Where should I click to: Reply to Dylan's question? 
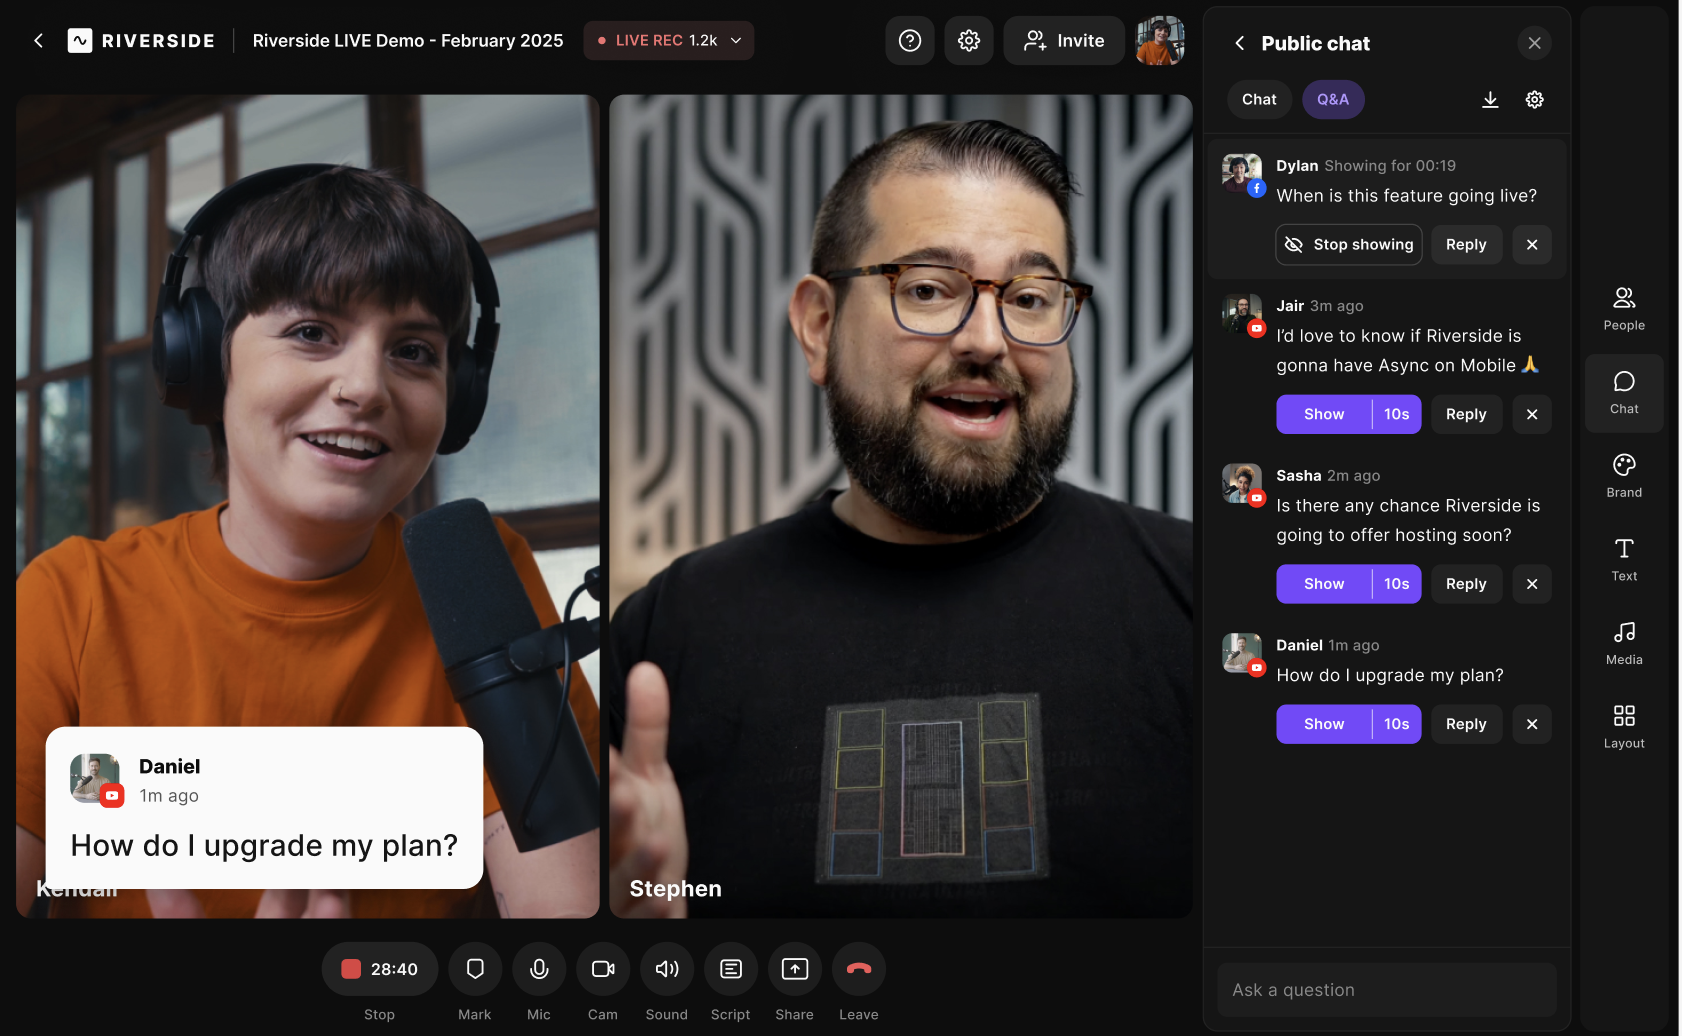click(x=1466, y=244)
